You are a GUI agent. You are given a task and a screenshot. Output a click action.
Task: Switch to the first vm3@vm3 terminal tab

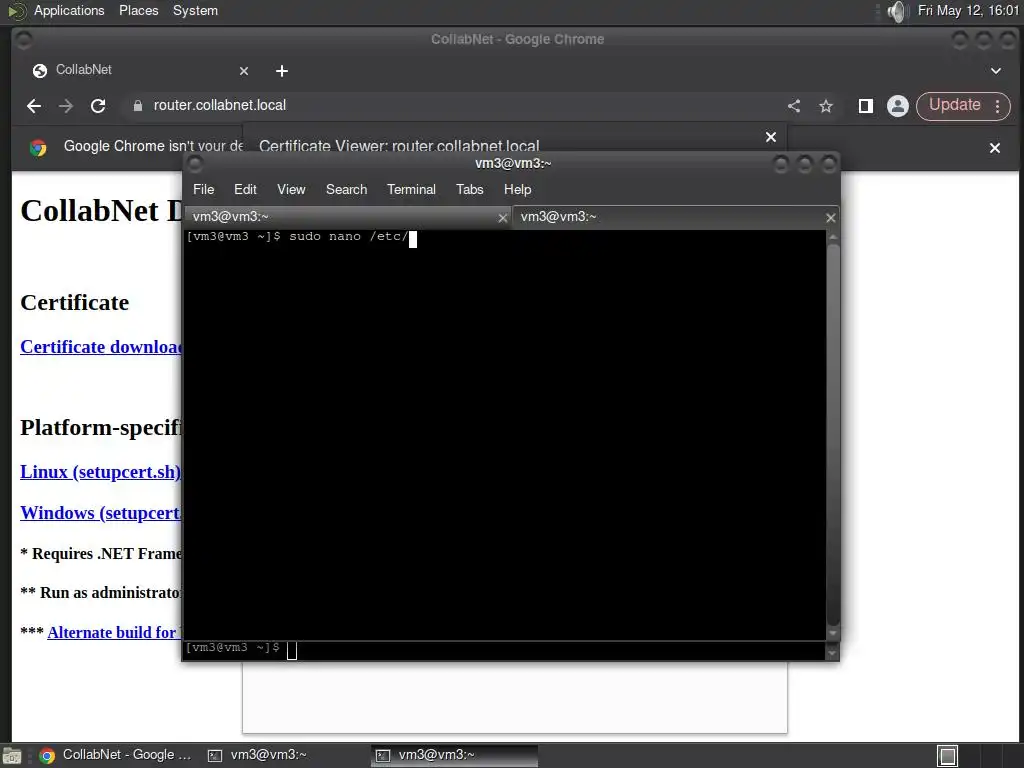click(340, 217)
